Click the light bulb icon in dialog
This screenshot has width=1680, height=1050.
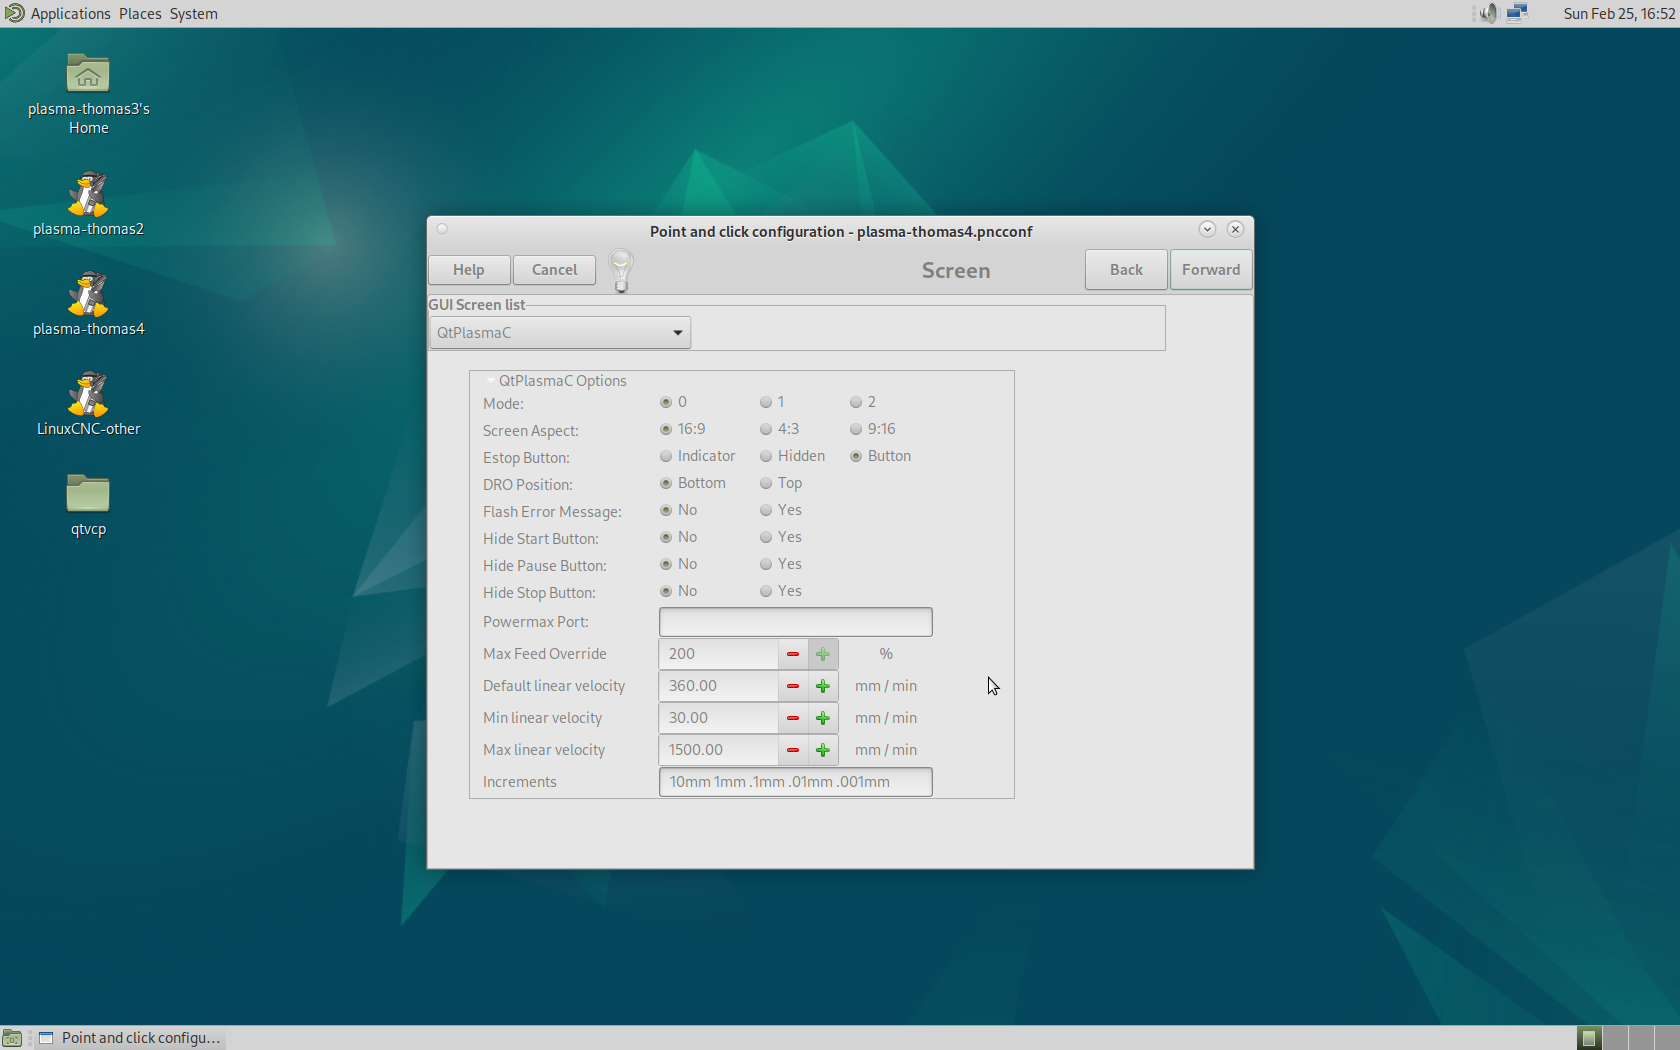621,271
